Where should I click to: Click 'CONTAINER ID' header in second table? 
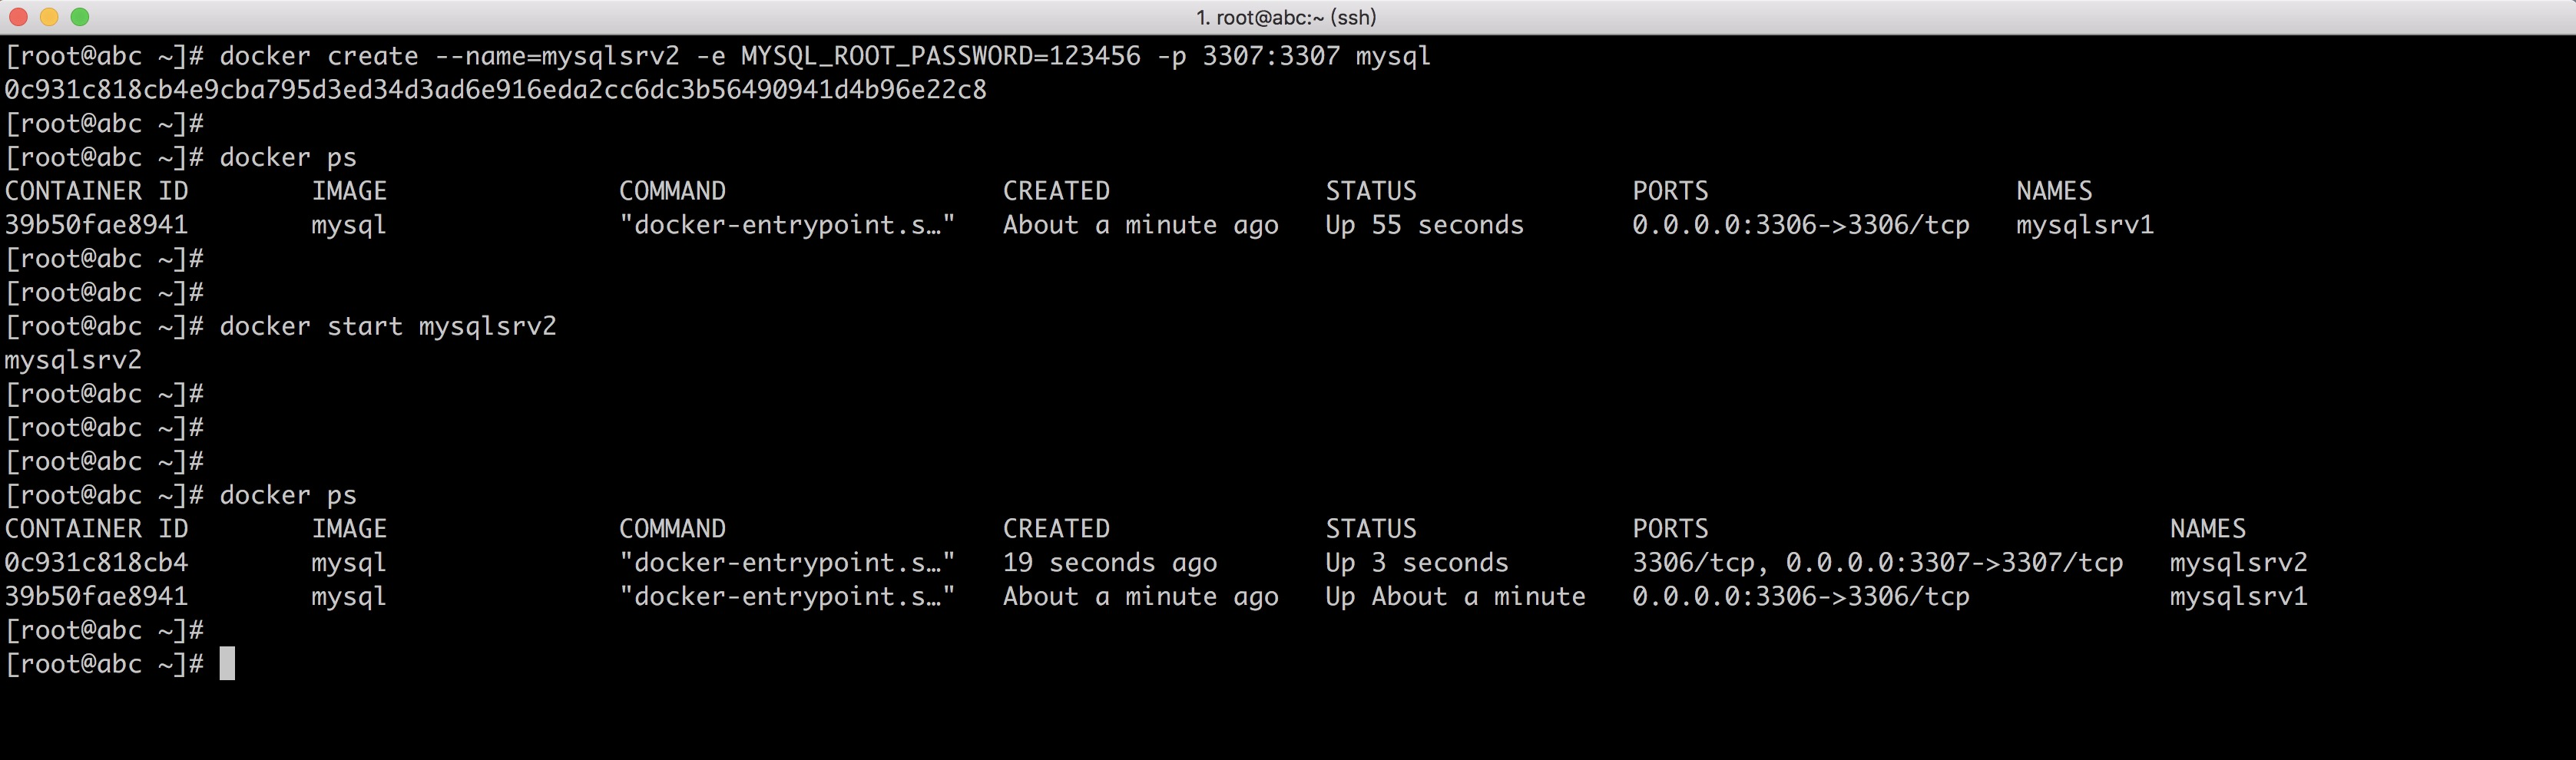click(96, 529)
